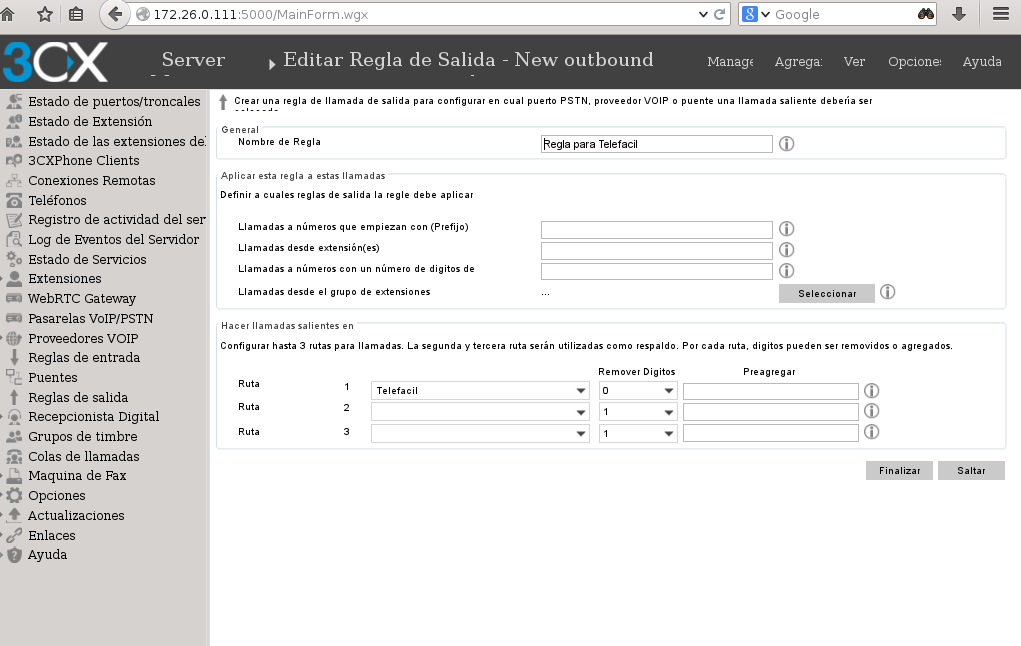The height and width of the screenshot is (646, 1021).
Task: Open Estado de puertos/troncales panel
Action: point(113,101)
